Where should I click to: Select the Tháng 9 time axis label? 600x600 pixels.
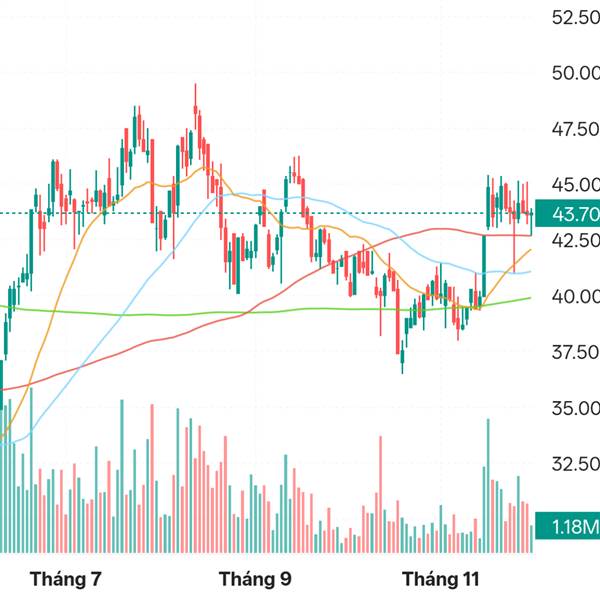255,579
